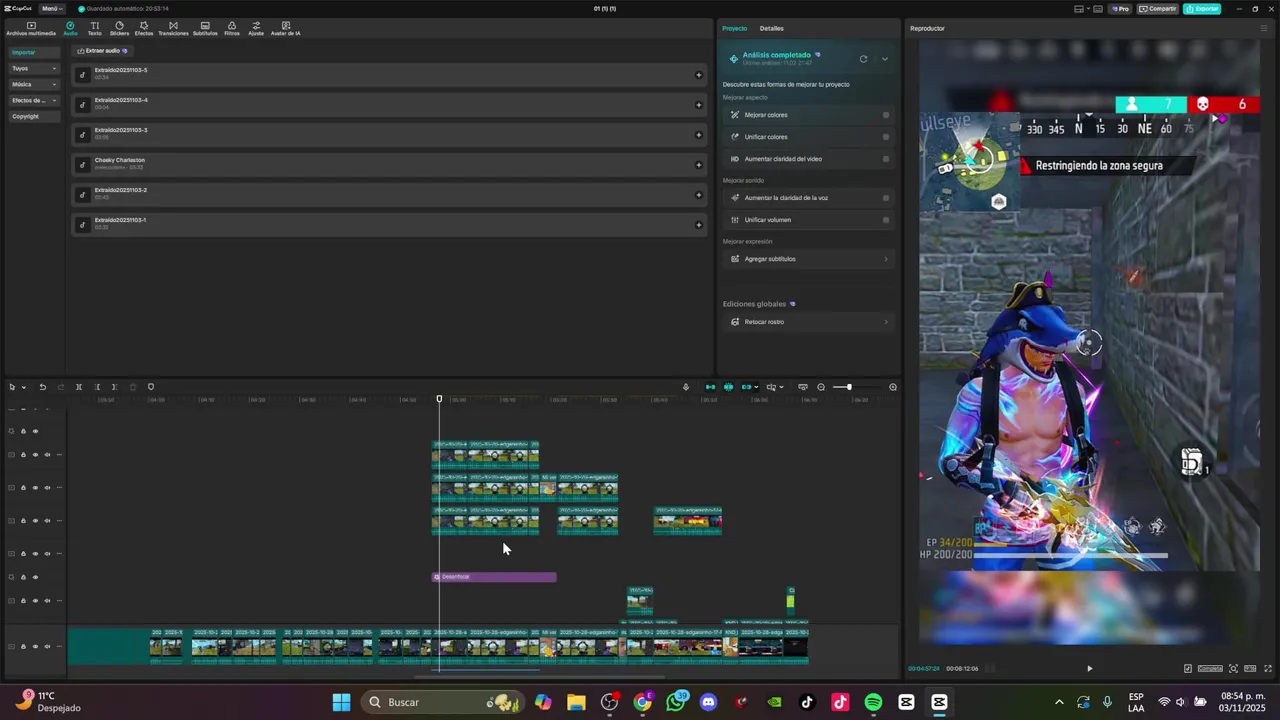Screen dimensions: 1280x720
Task: Click the delete-right trim icon
Action: click(114, 387)
